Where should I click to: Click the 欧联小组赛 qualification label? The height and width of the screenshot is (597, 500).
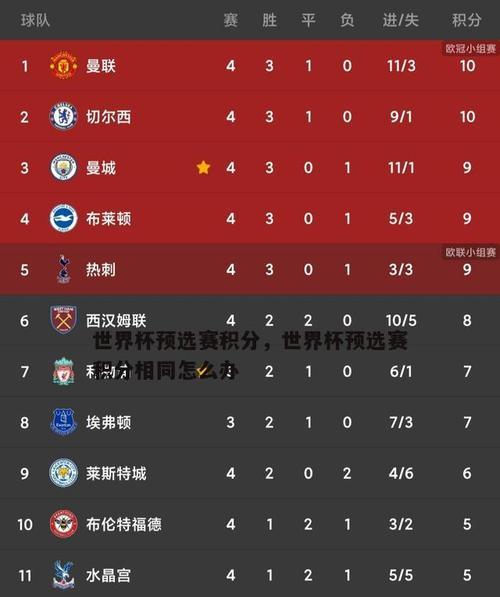click(471, 252)
